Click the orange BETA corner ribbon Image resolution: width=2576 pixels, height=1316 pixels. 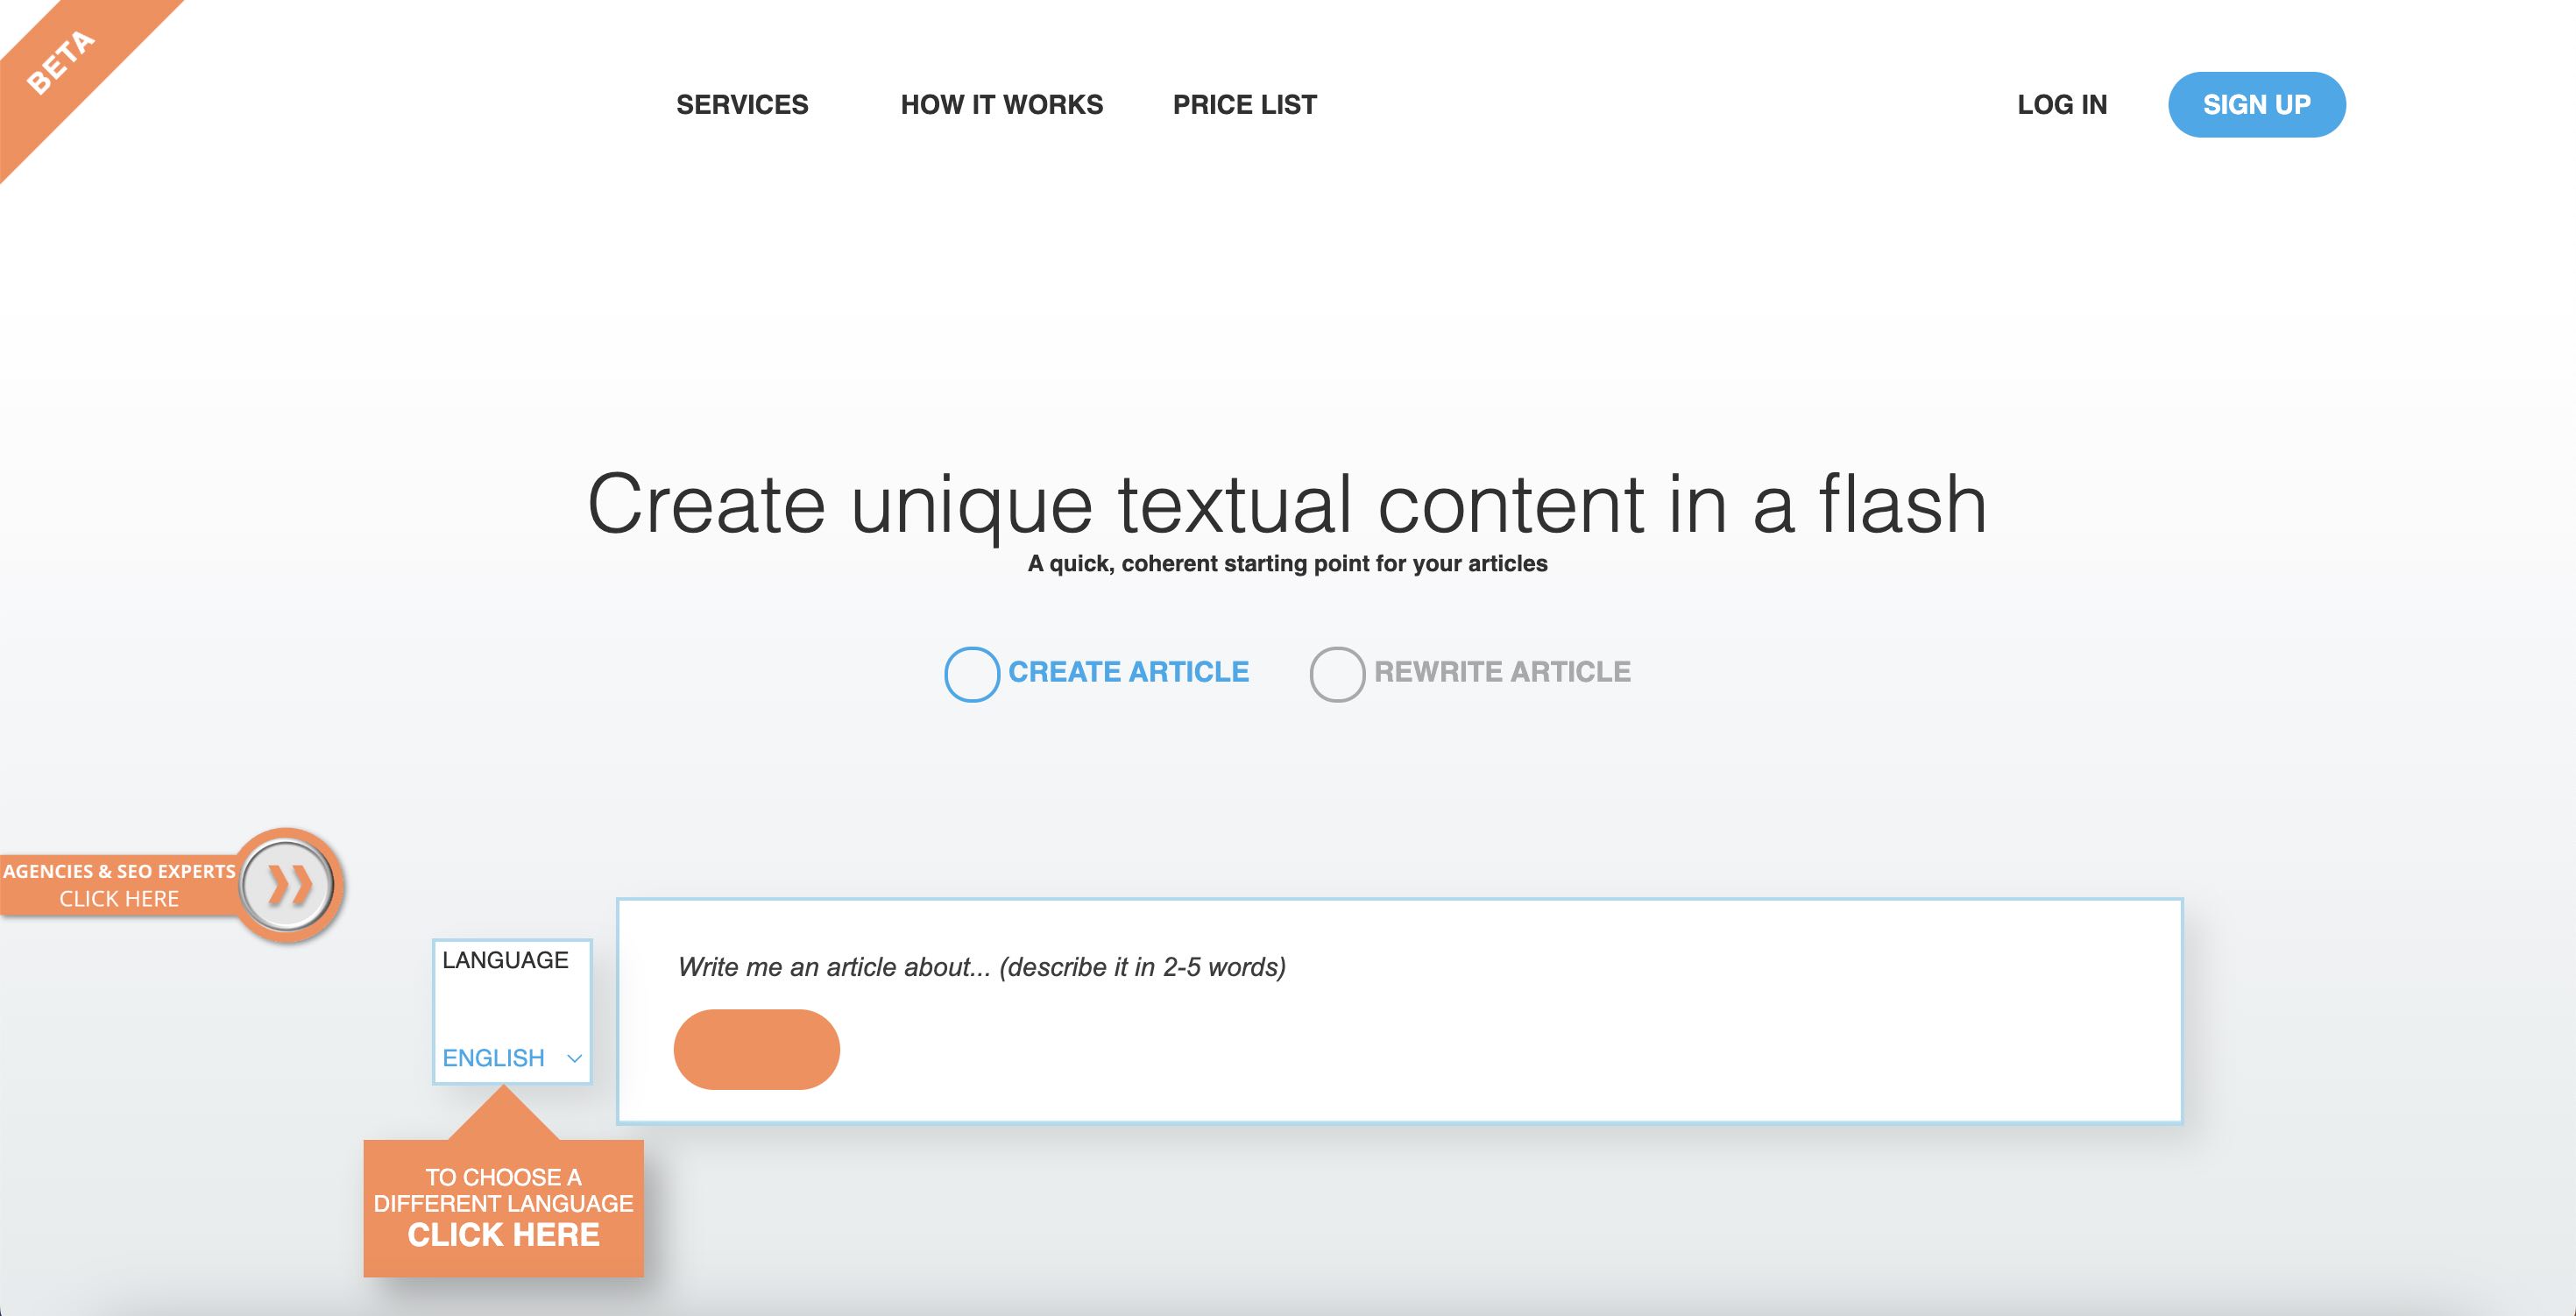click(x=62, y=62)
